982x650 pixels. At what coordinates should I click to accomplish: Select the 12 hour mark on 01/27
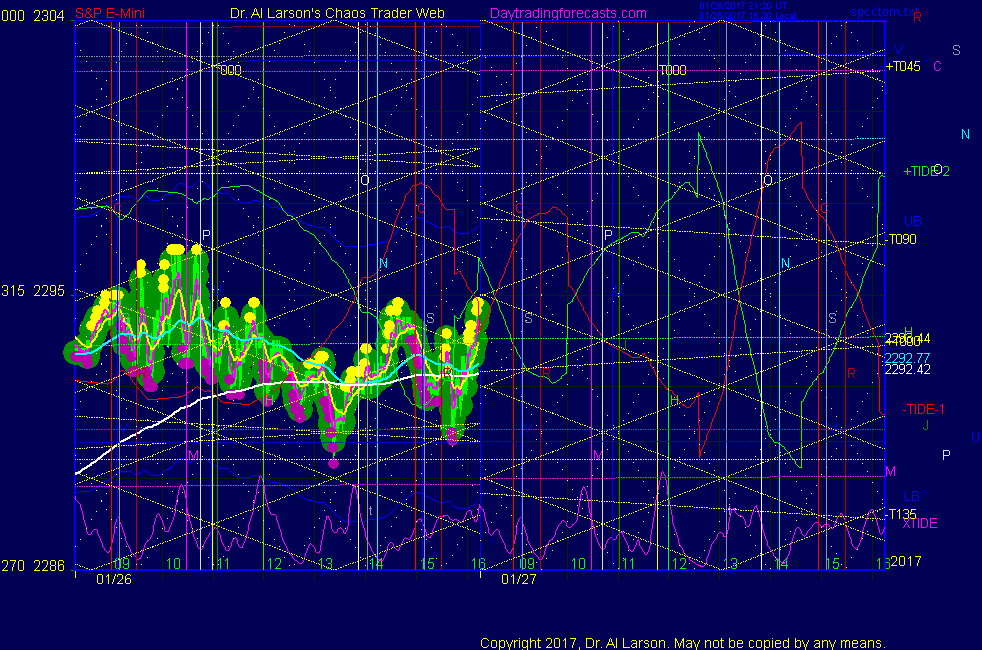(x=680, y=564)
